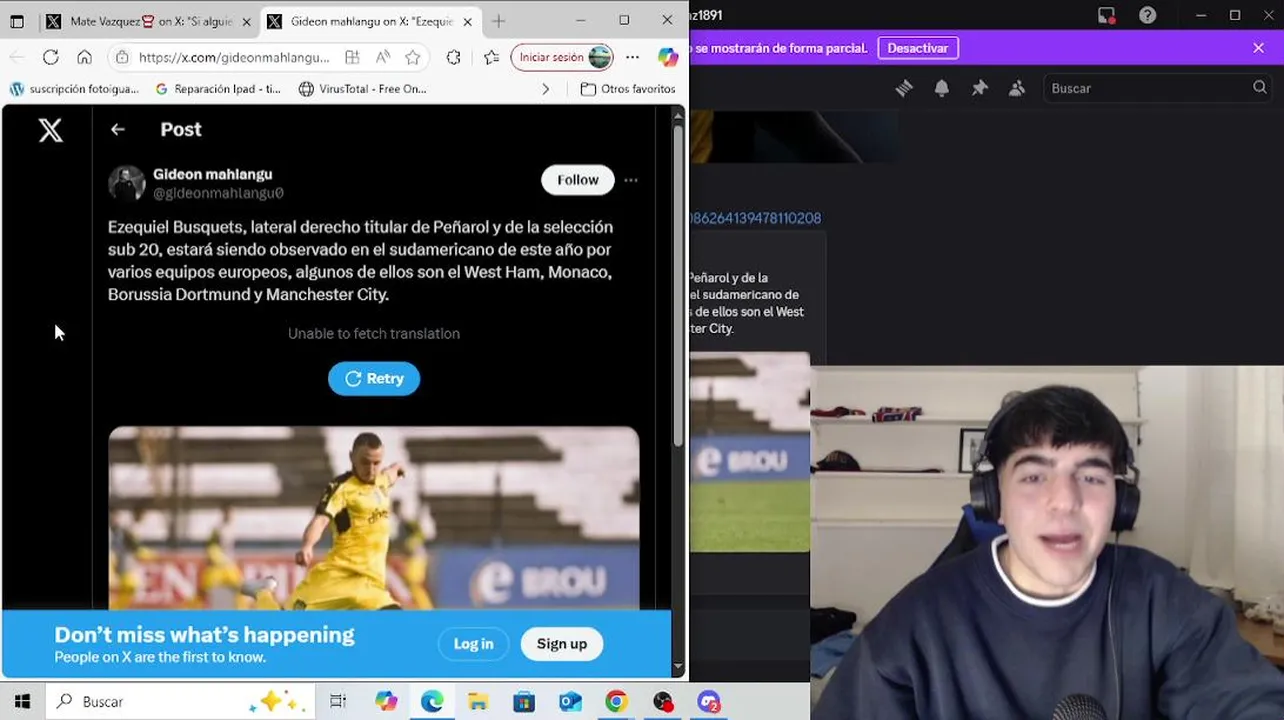Open the X logo home icon

click(x=50, y=130)
